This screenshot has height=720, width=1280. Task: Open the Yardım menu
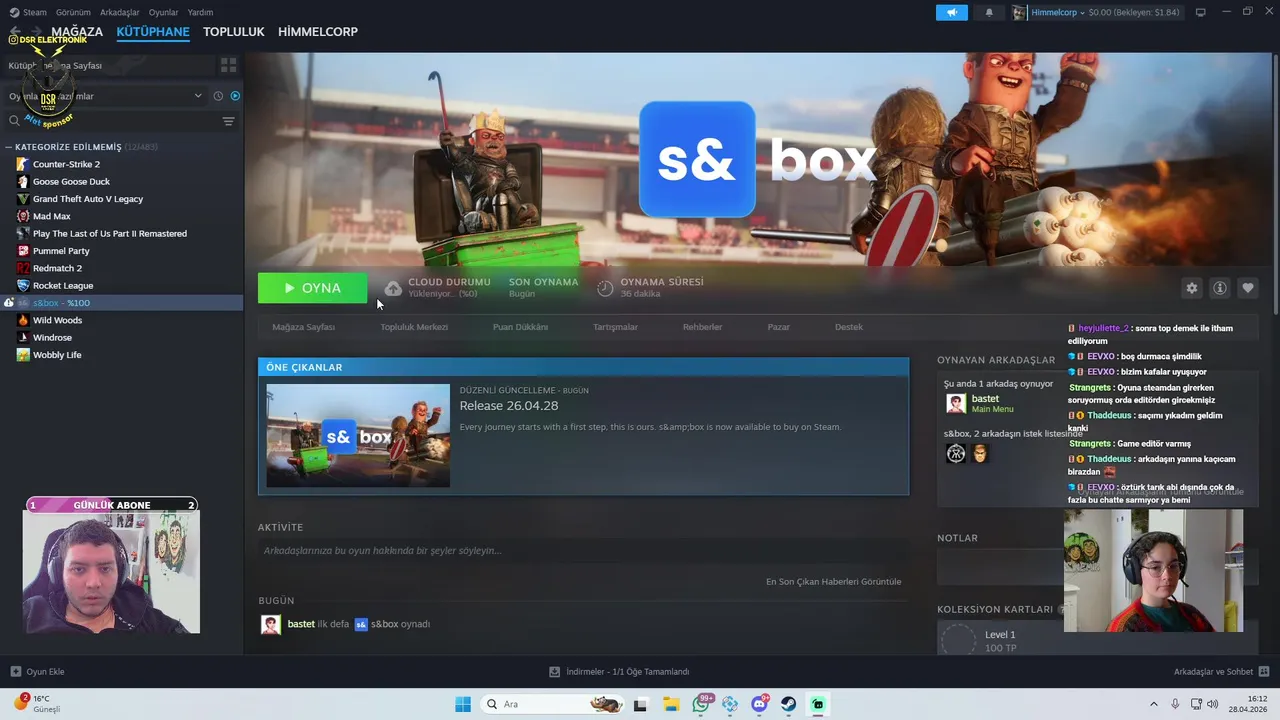click(200, 12)
